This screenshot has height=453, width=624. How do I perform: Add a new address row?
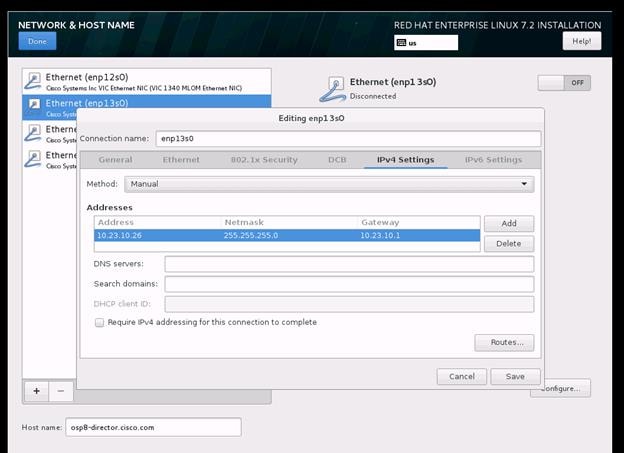509,223
